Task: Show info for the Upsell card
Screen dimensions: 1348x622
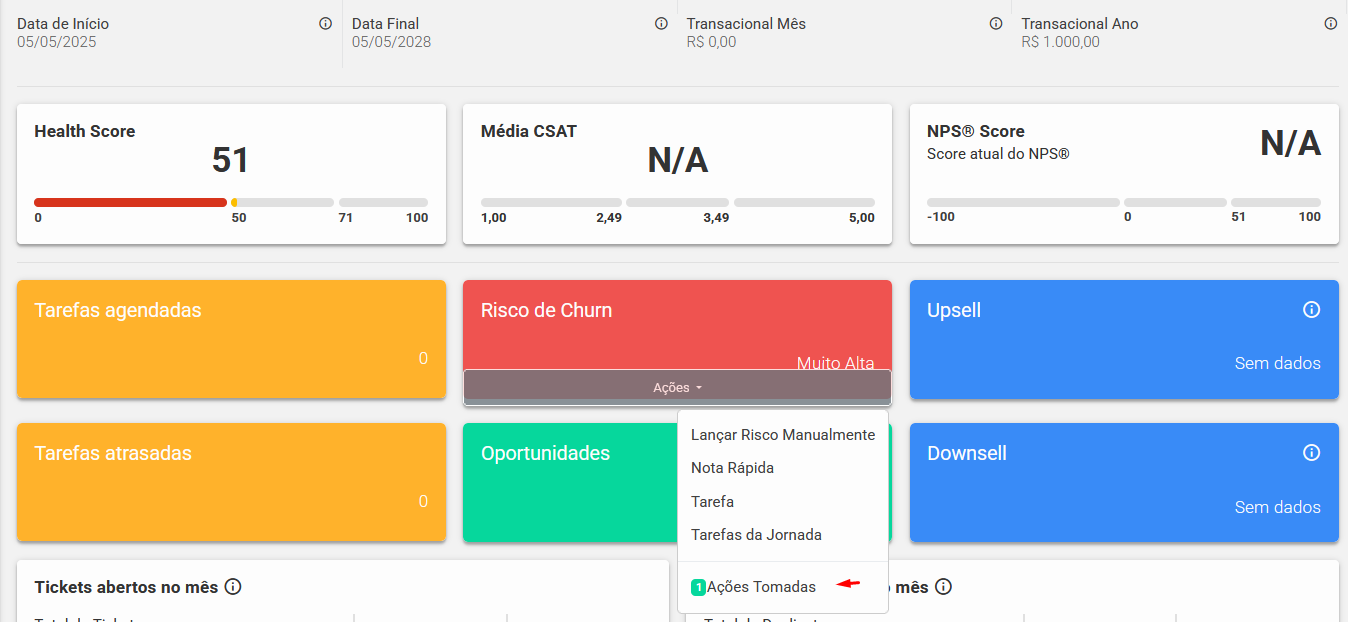Action: [x=1311, y=310]
